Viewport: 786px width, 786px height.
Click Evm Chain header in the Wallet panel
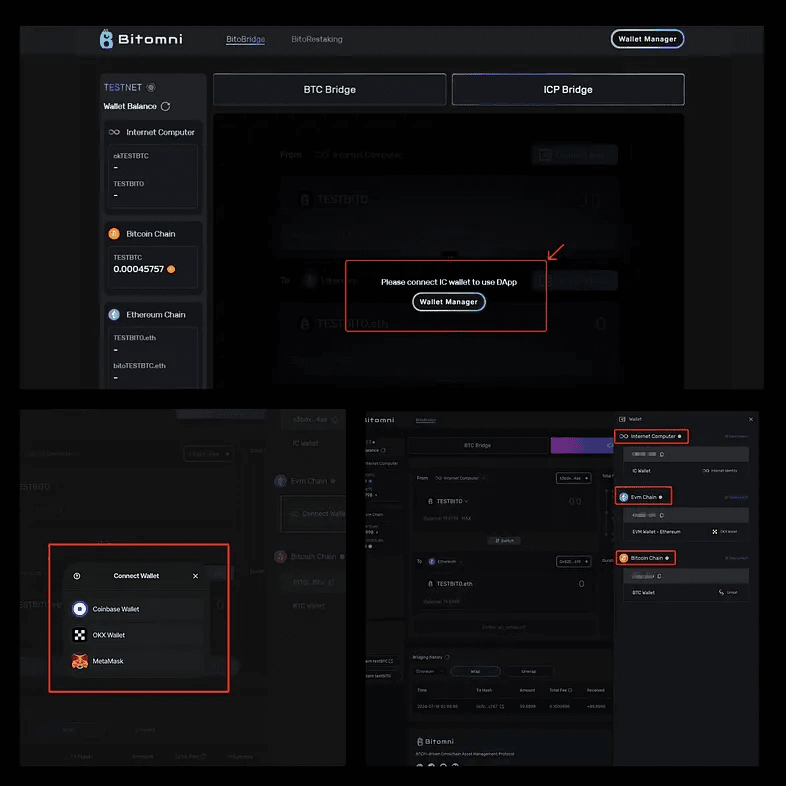643,497
